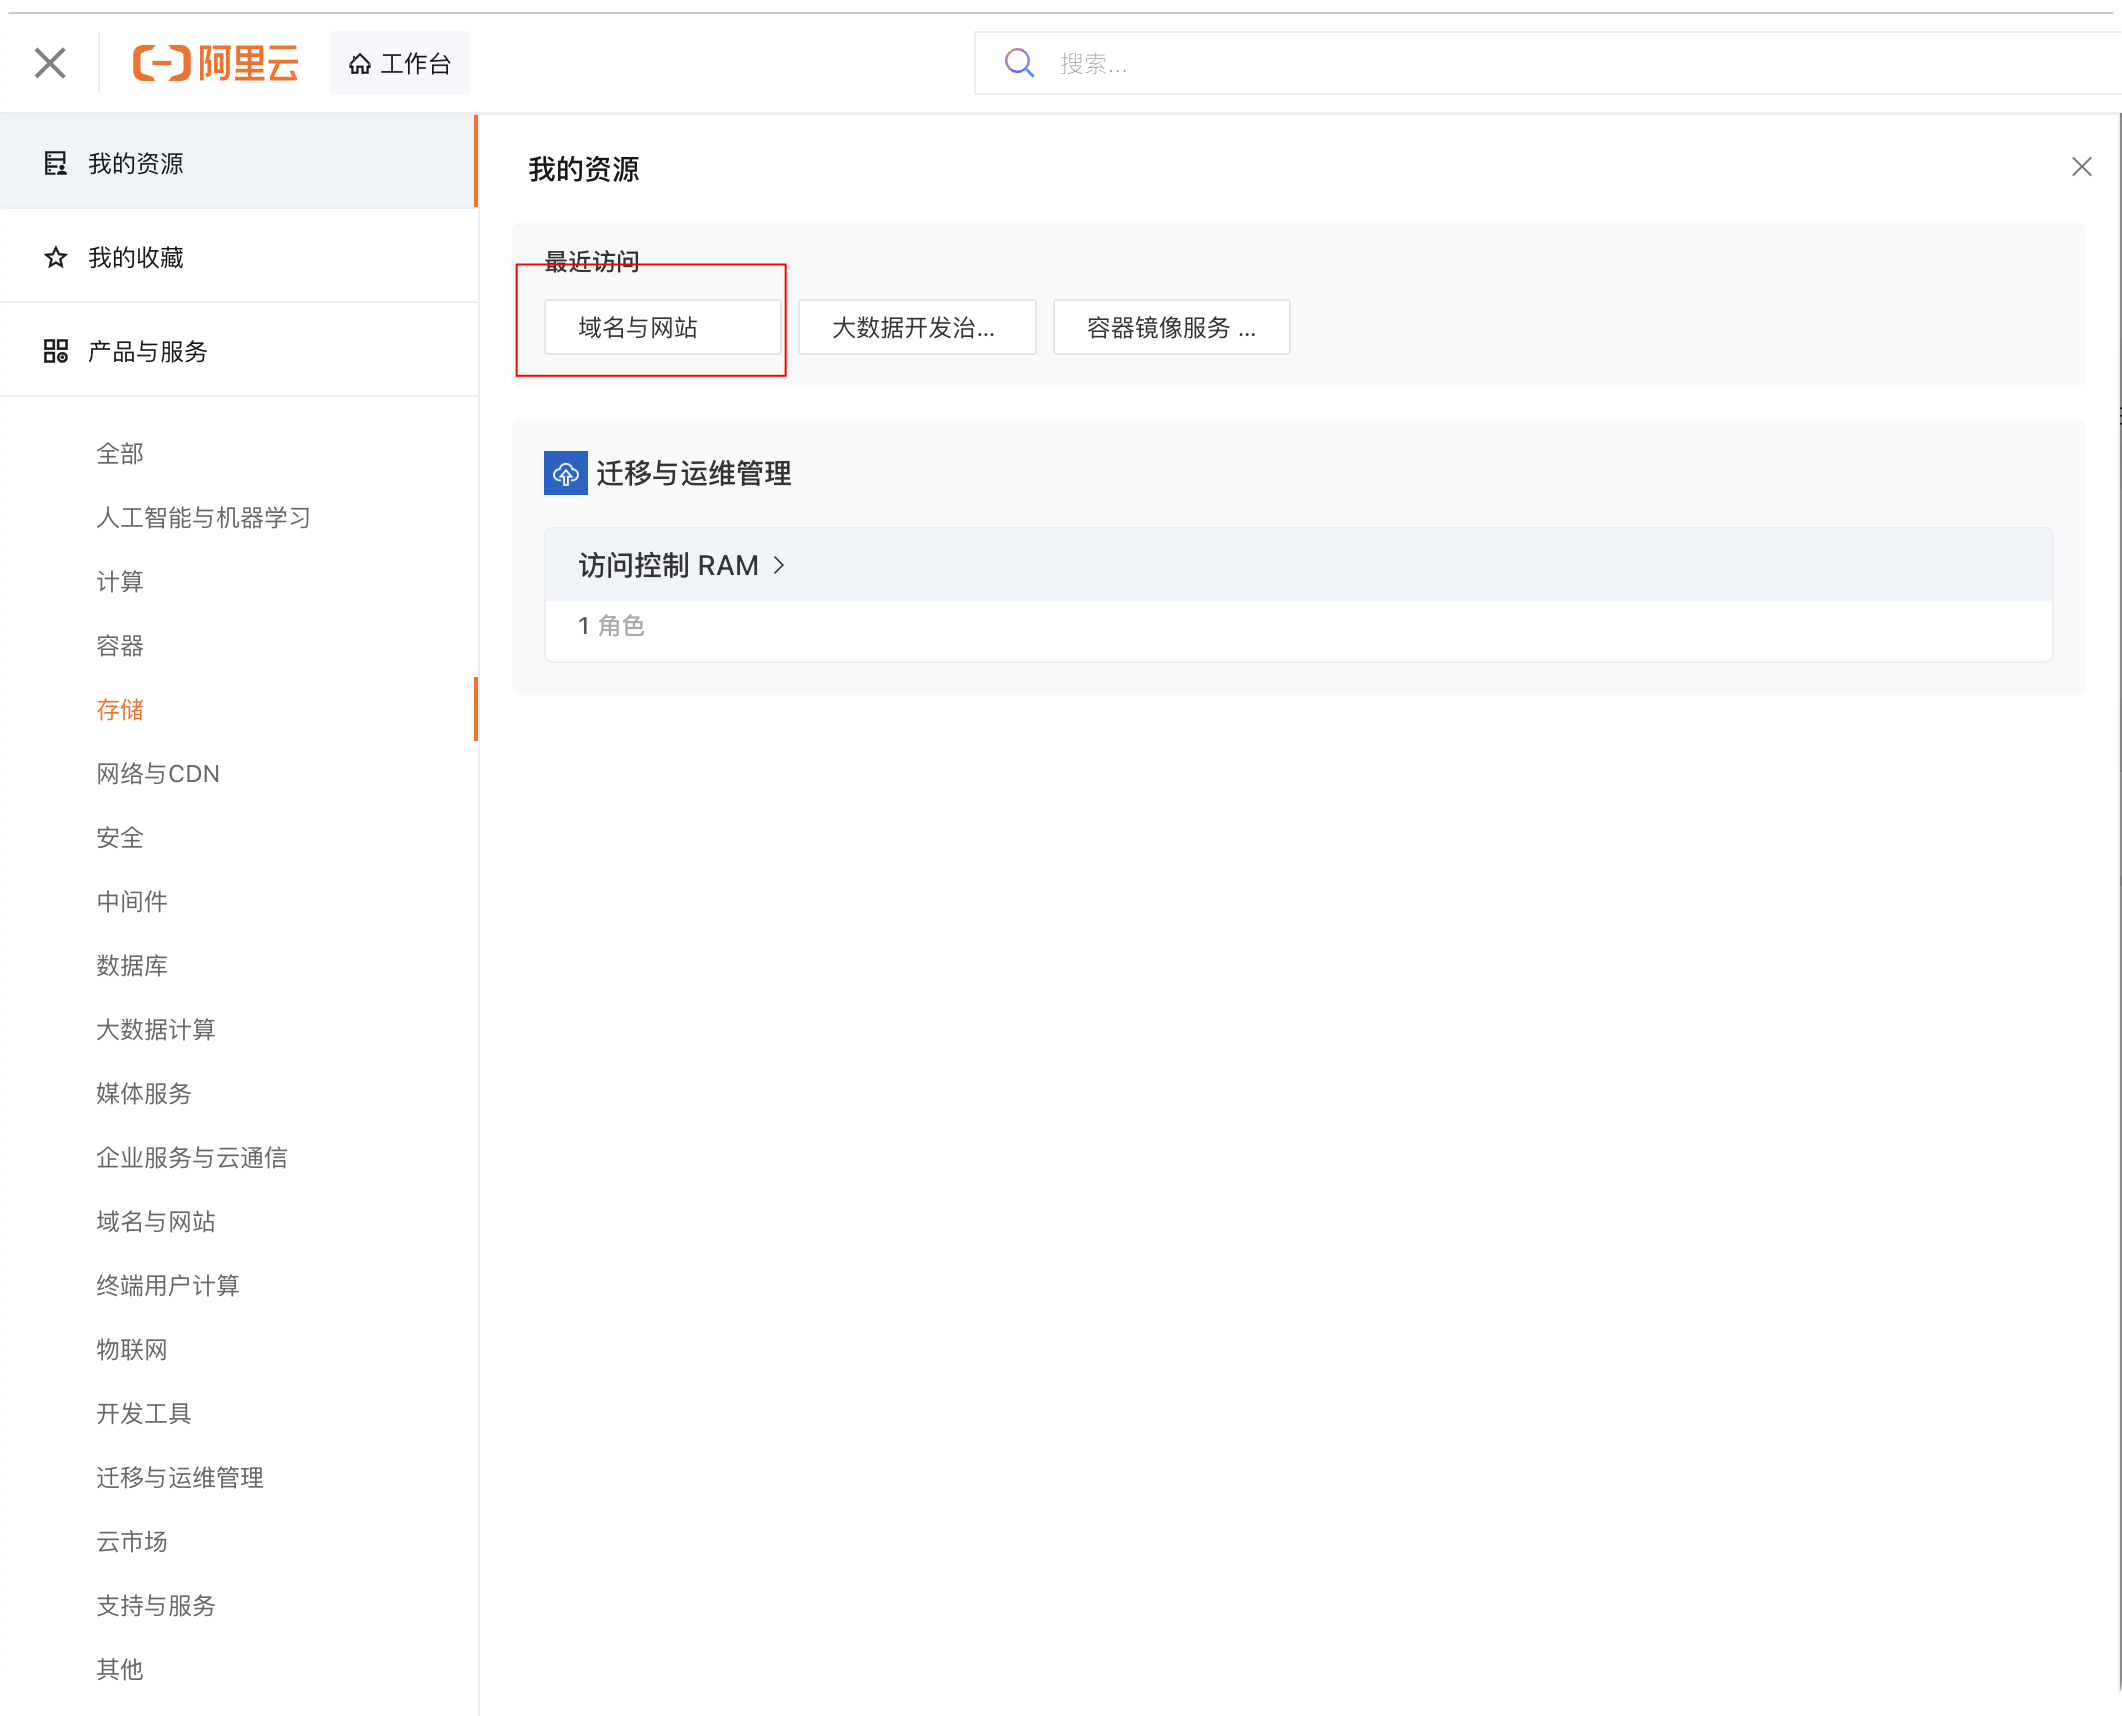Click the 最近访问 label
The height and width of the screenshot is (1716, 2122).
[x=592, y=261]
